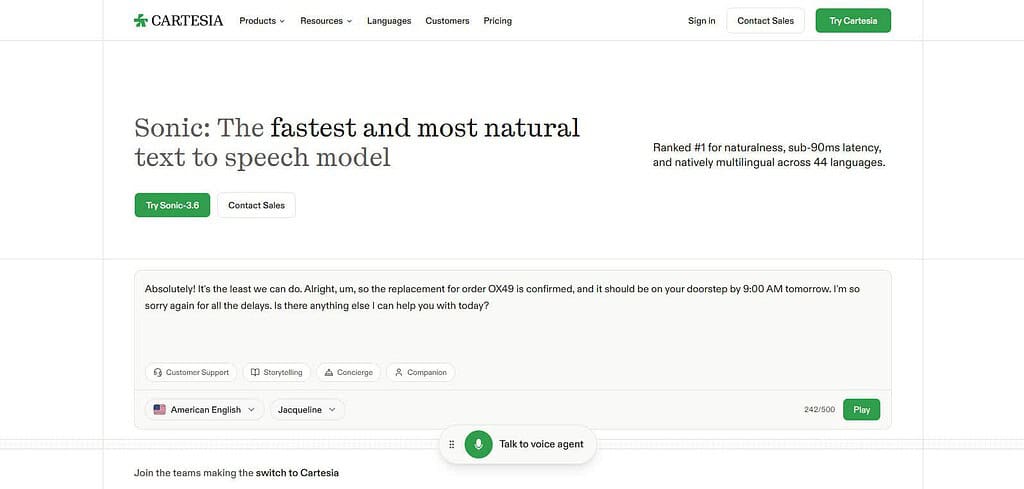View the Pricing page
The image size is (1024, 489).
[x=498, y=21]
